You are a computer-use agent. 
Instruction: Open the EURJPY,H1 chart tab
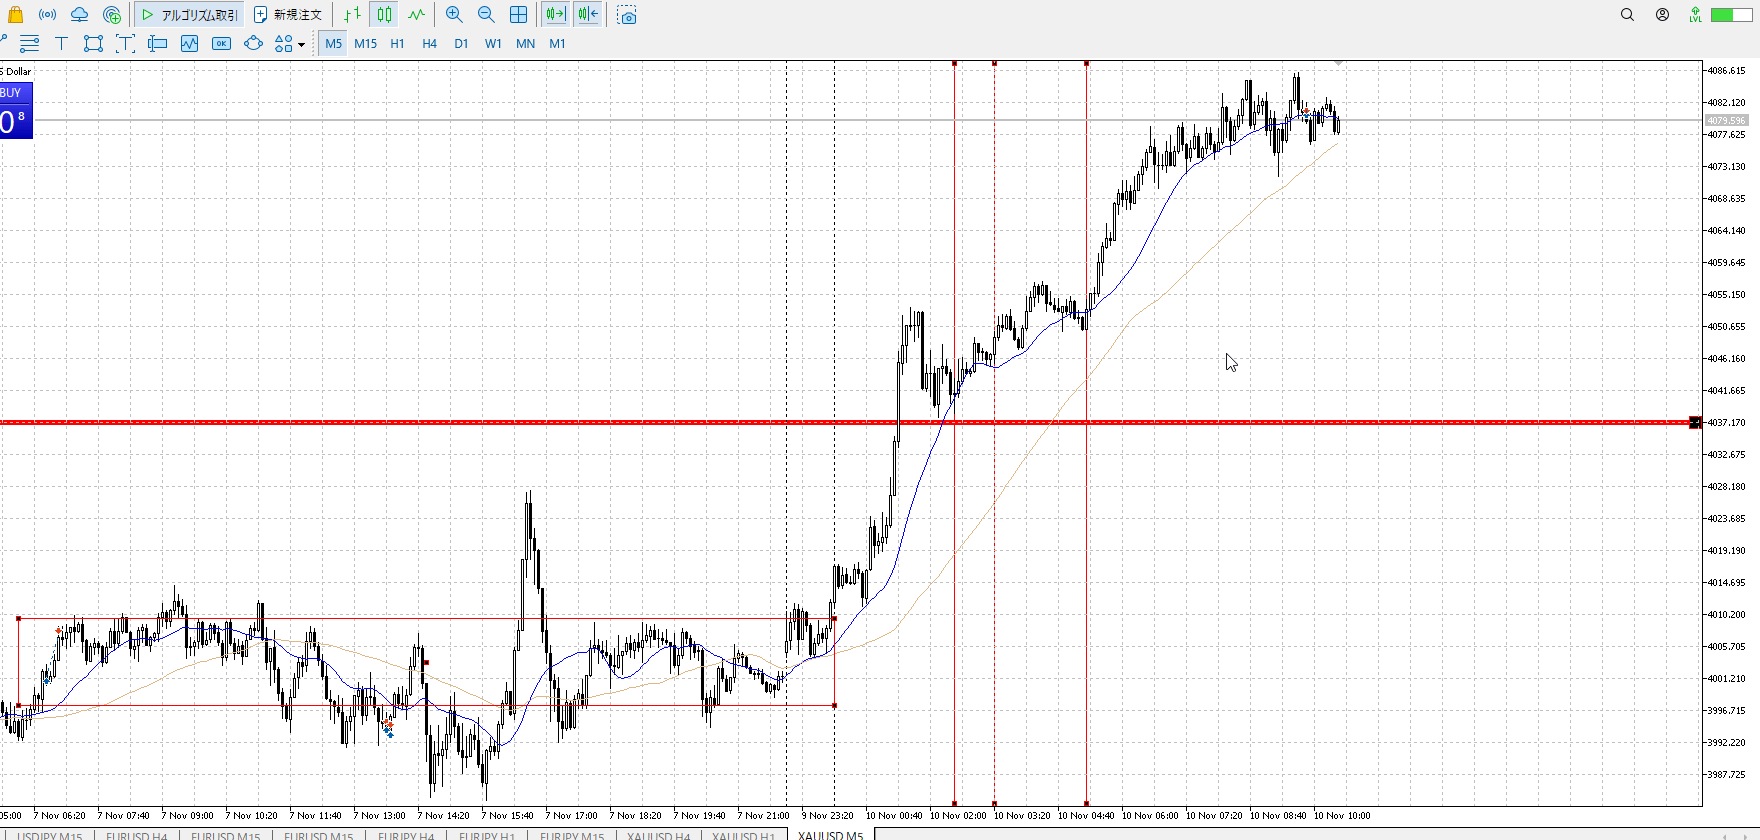pos(487,835)
